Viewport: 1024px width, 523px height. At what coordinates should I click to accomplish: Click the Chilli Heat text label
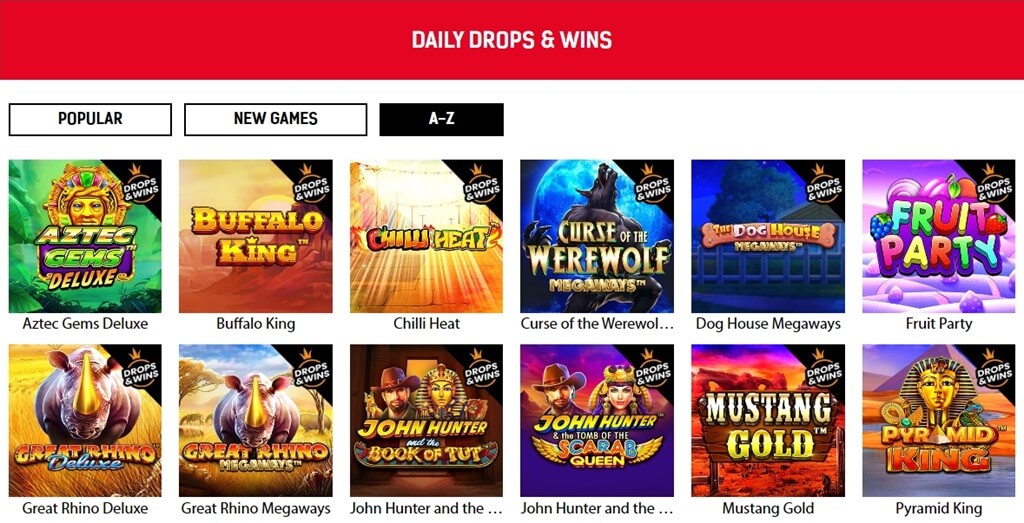pos(426,323)
